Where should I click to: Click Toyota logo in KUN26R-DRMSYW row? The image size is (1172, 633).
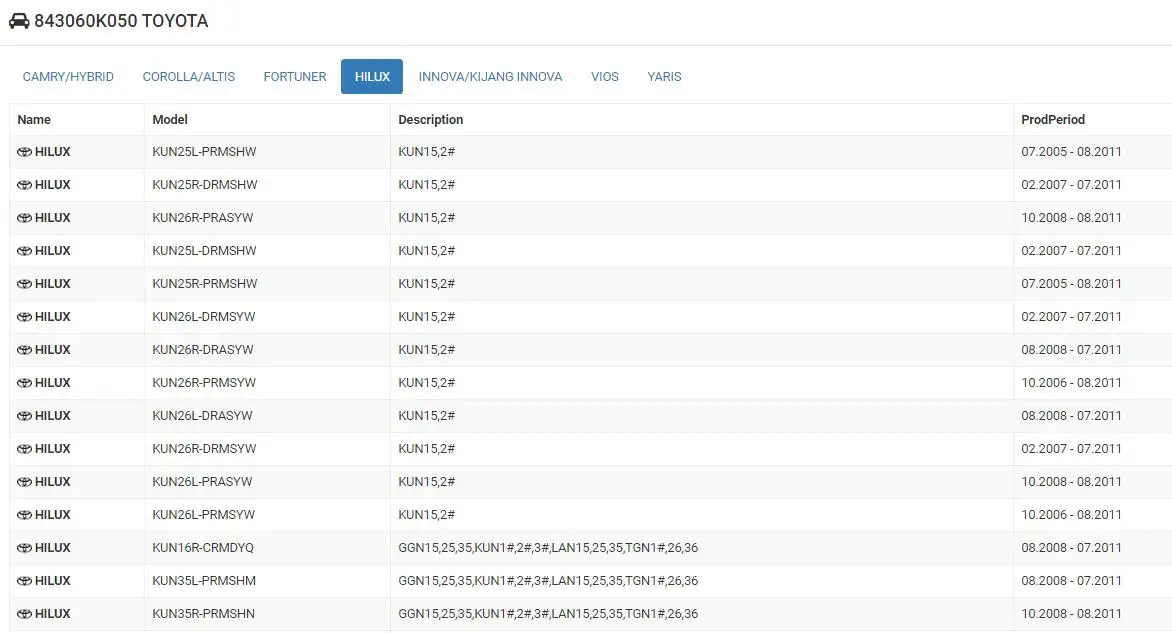[x=24, y=448]
